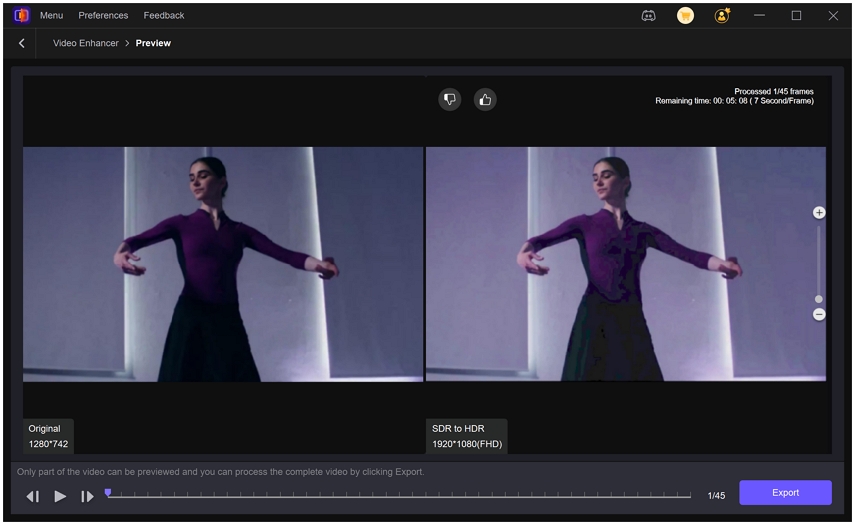
Task: Click the timeline playhead marker
Action: tap(108, 493)
